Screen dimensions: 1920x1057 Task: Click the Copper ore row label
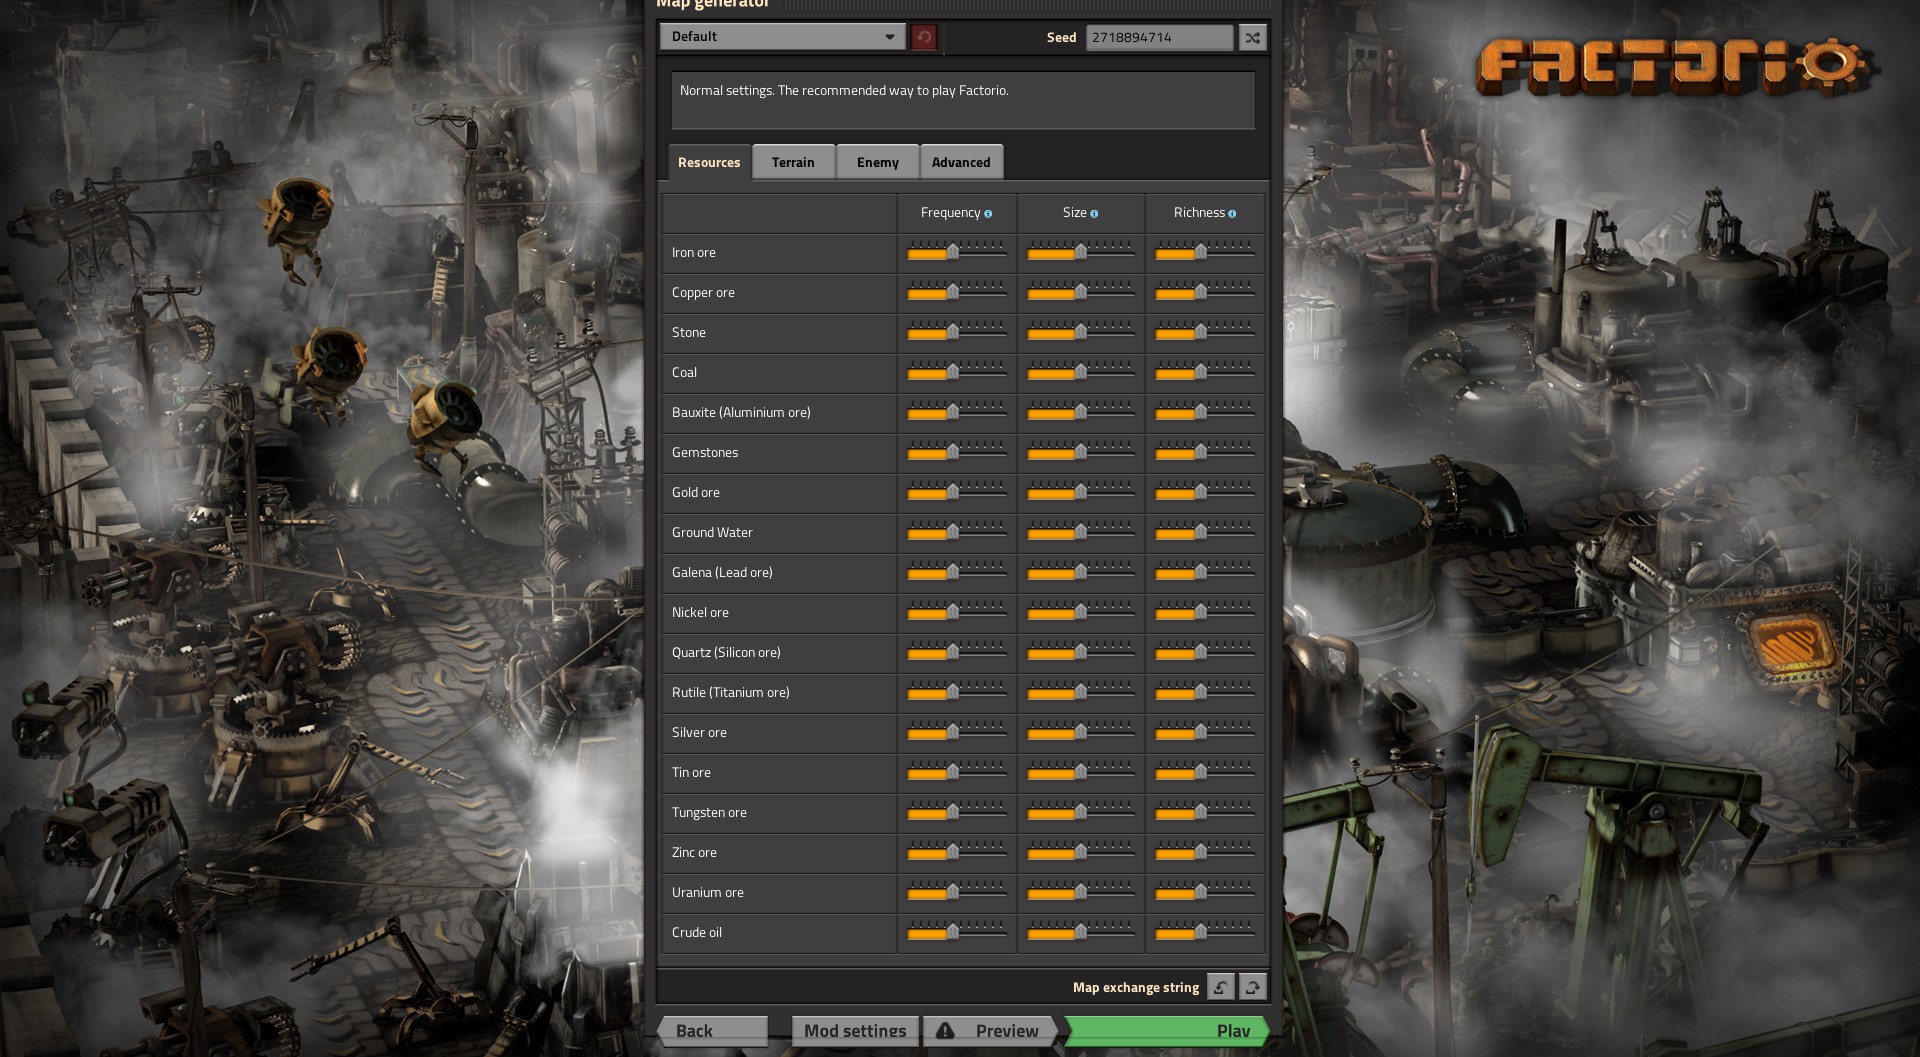tap(703, 293)
